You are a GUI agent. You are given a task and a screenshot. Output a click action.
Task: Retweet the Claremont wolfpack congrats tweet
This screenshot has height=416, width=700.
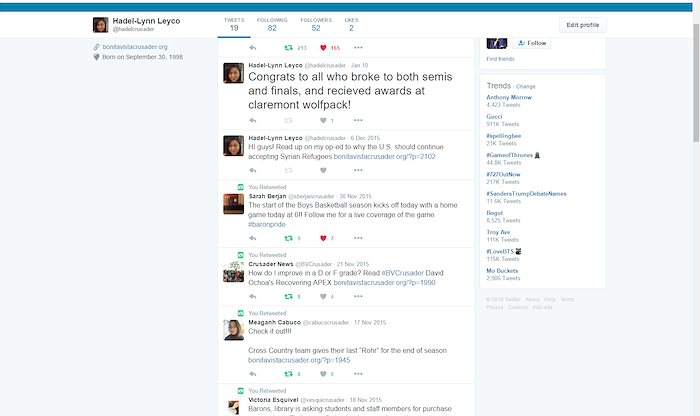pos(288,121)
